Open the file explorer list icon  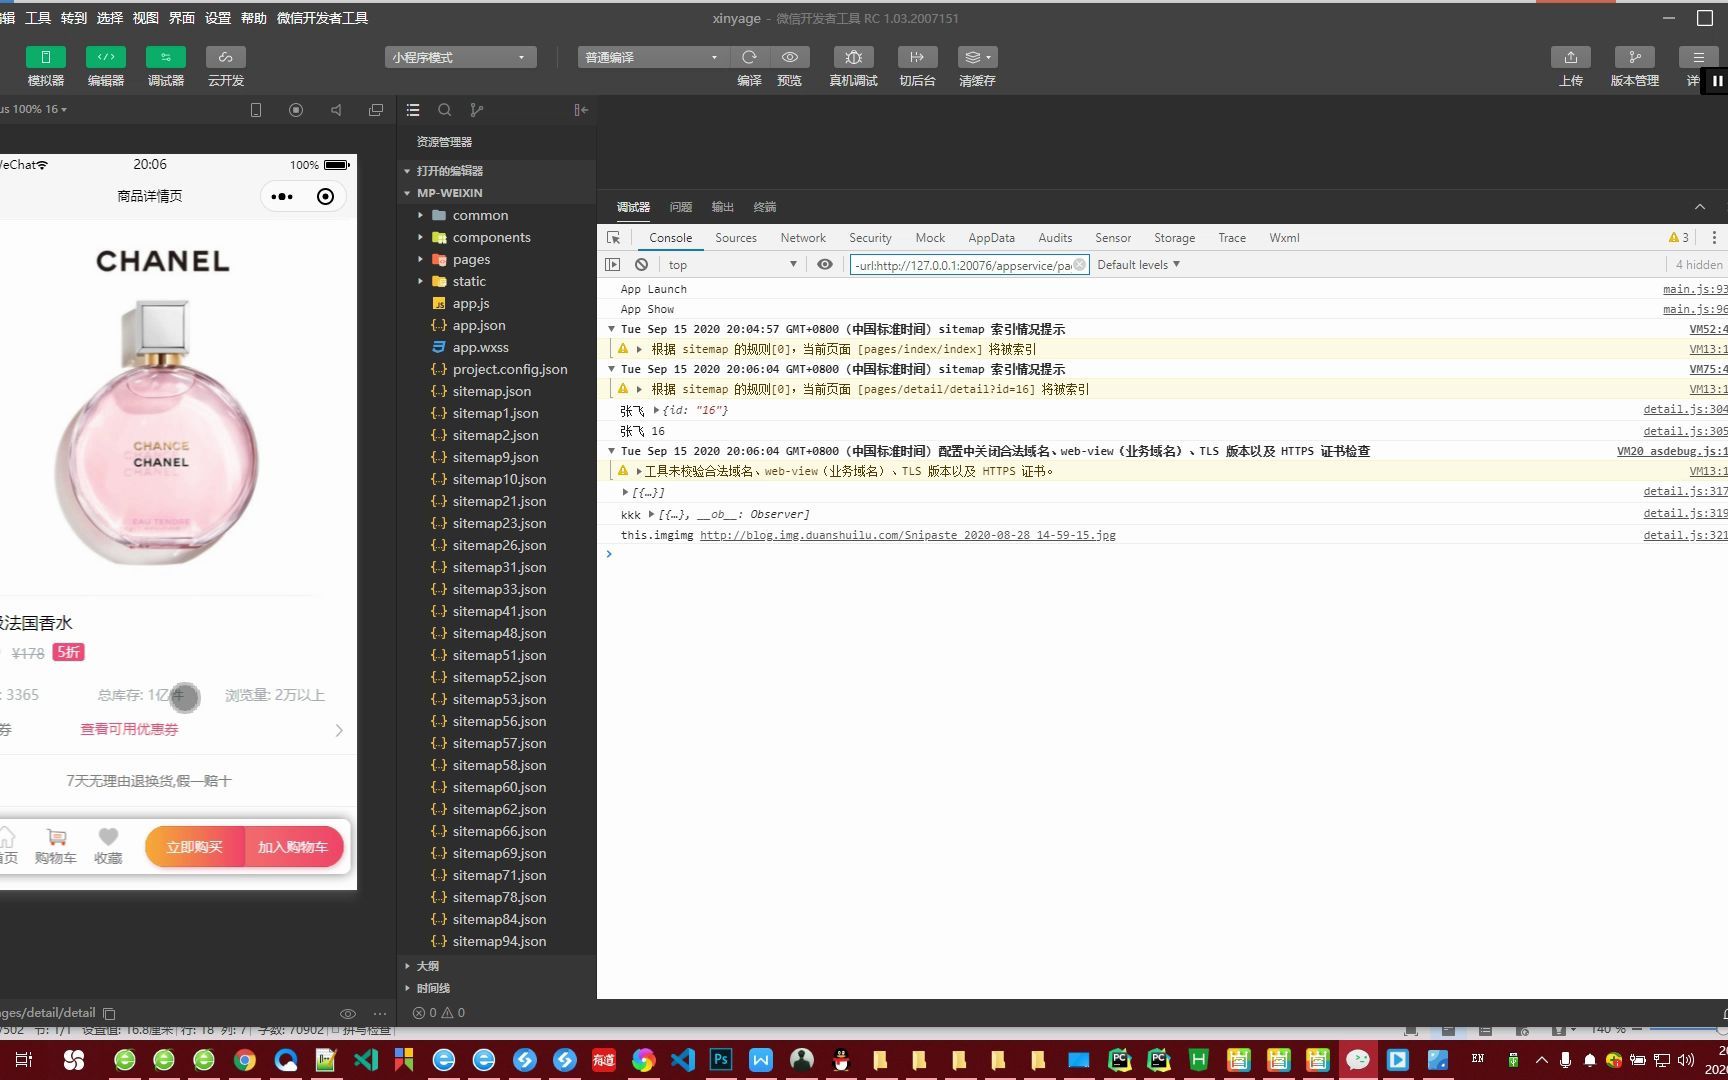pyautogui.click(x=413, y=110)
